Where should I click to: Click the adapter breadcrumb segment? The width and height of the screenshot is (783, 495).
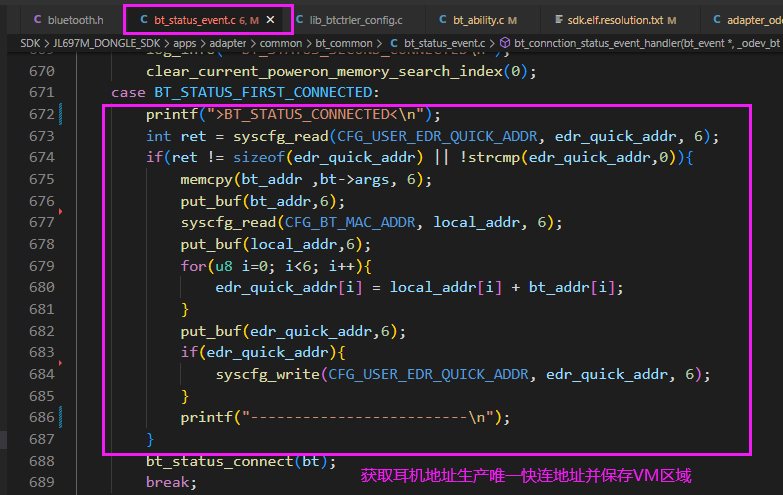(228, 43)
